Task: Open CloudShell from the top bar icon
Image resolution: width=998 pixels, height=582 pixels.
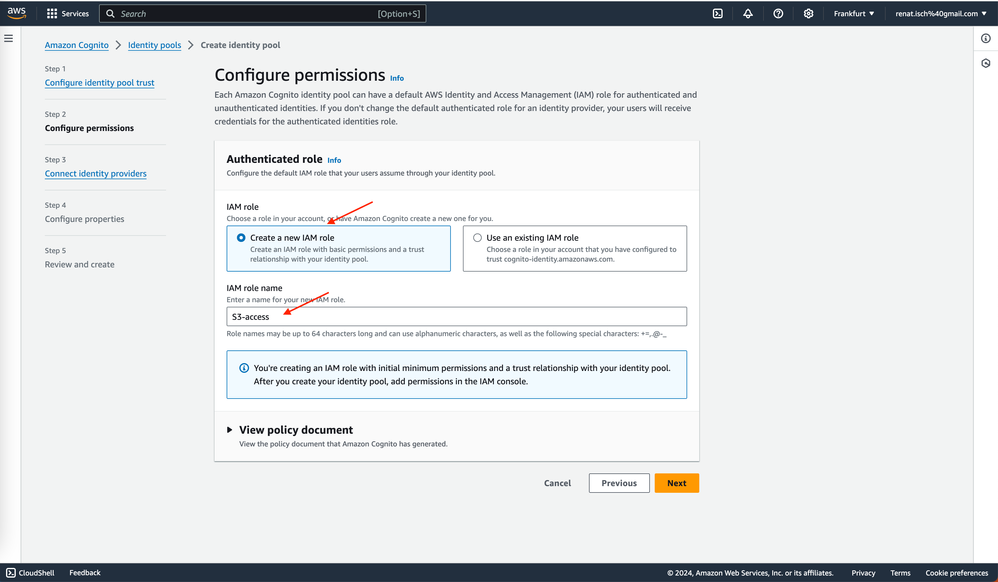Action: click(x=717, y=13)
